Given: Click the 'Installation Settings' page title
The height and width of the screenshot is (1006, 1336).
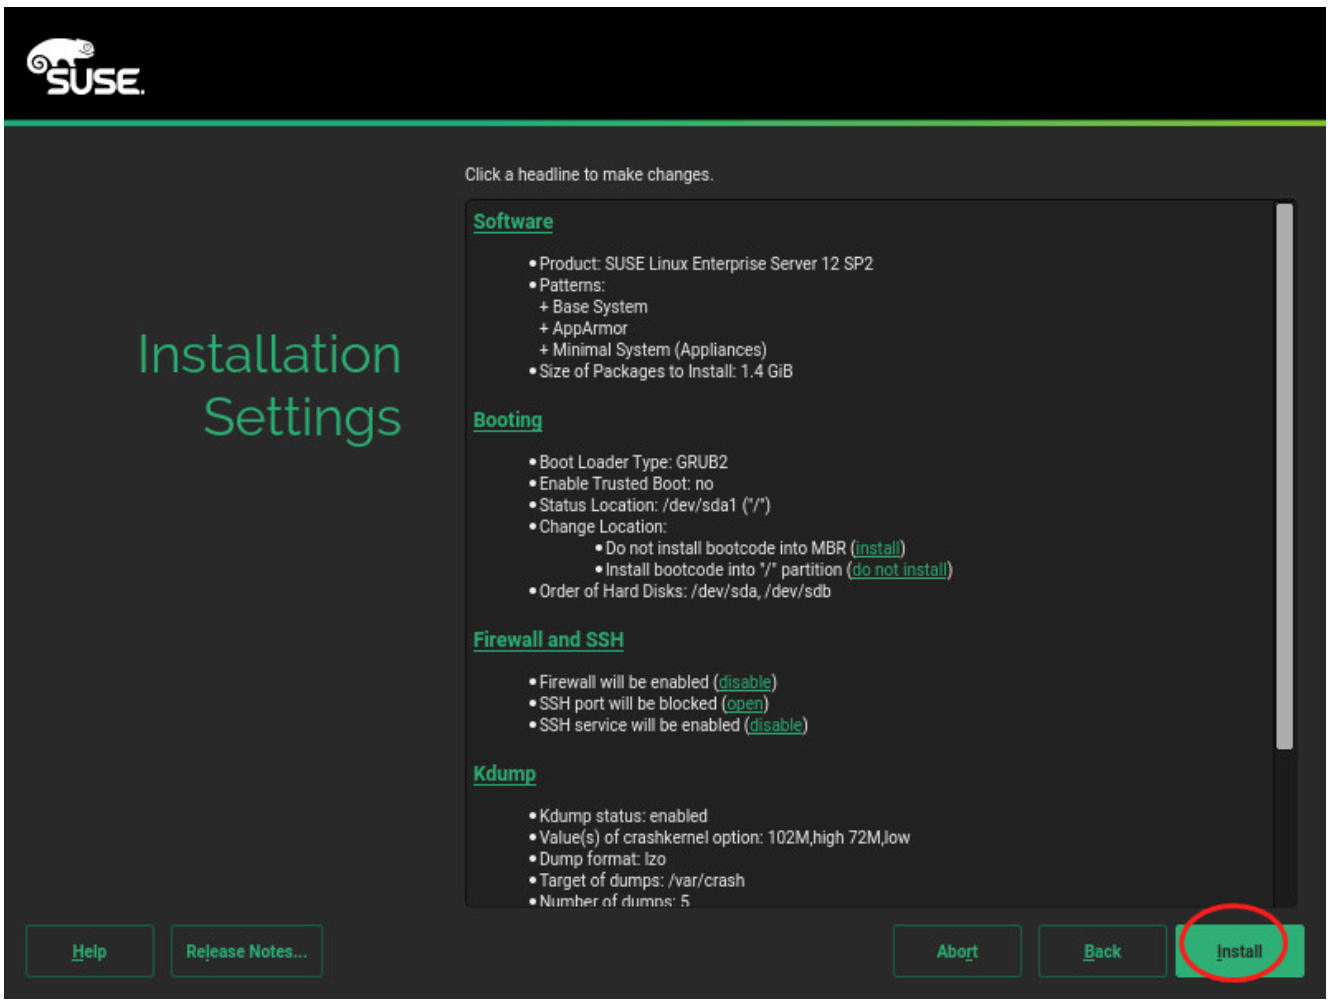Looking at the screenshot, I should coord(270,386).
